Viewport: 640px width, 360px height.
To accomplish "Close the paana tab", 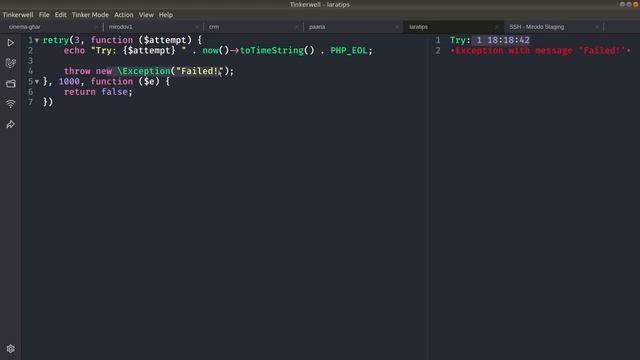I will [x=397, y=27].
